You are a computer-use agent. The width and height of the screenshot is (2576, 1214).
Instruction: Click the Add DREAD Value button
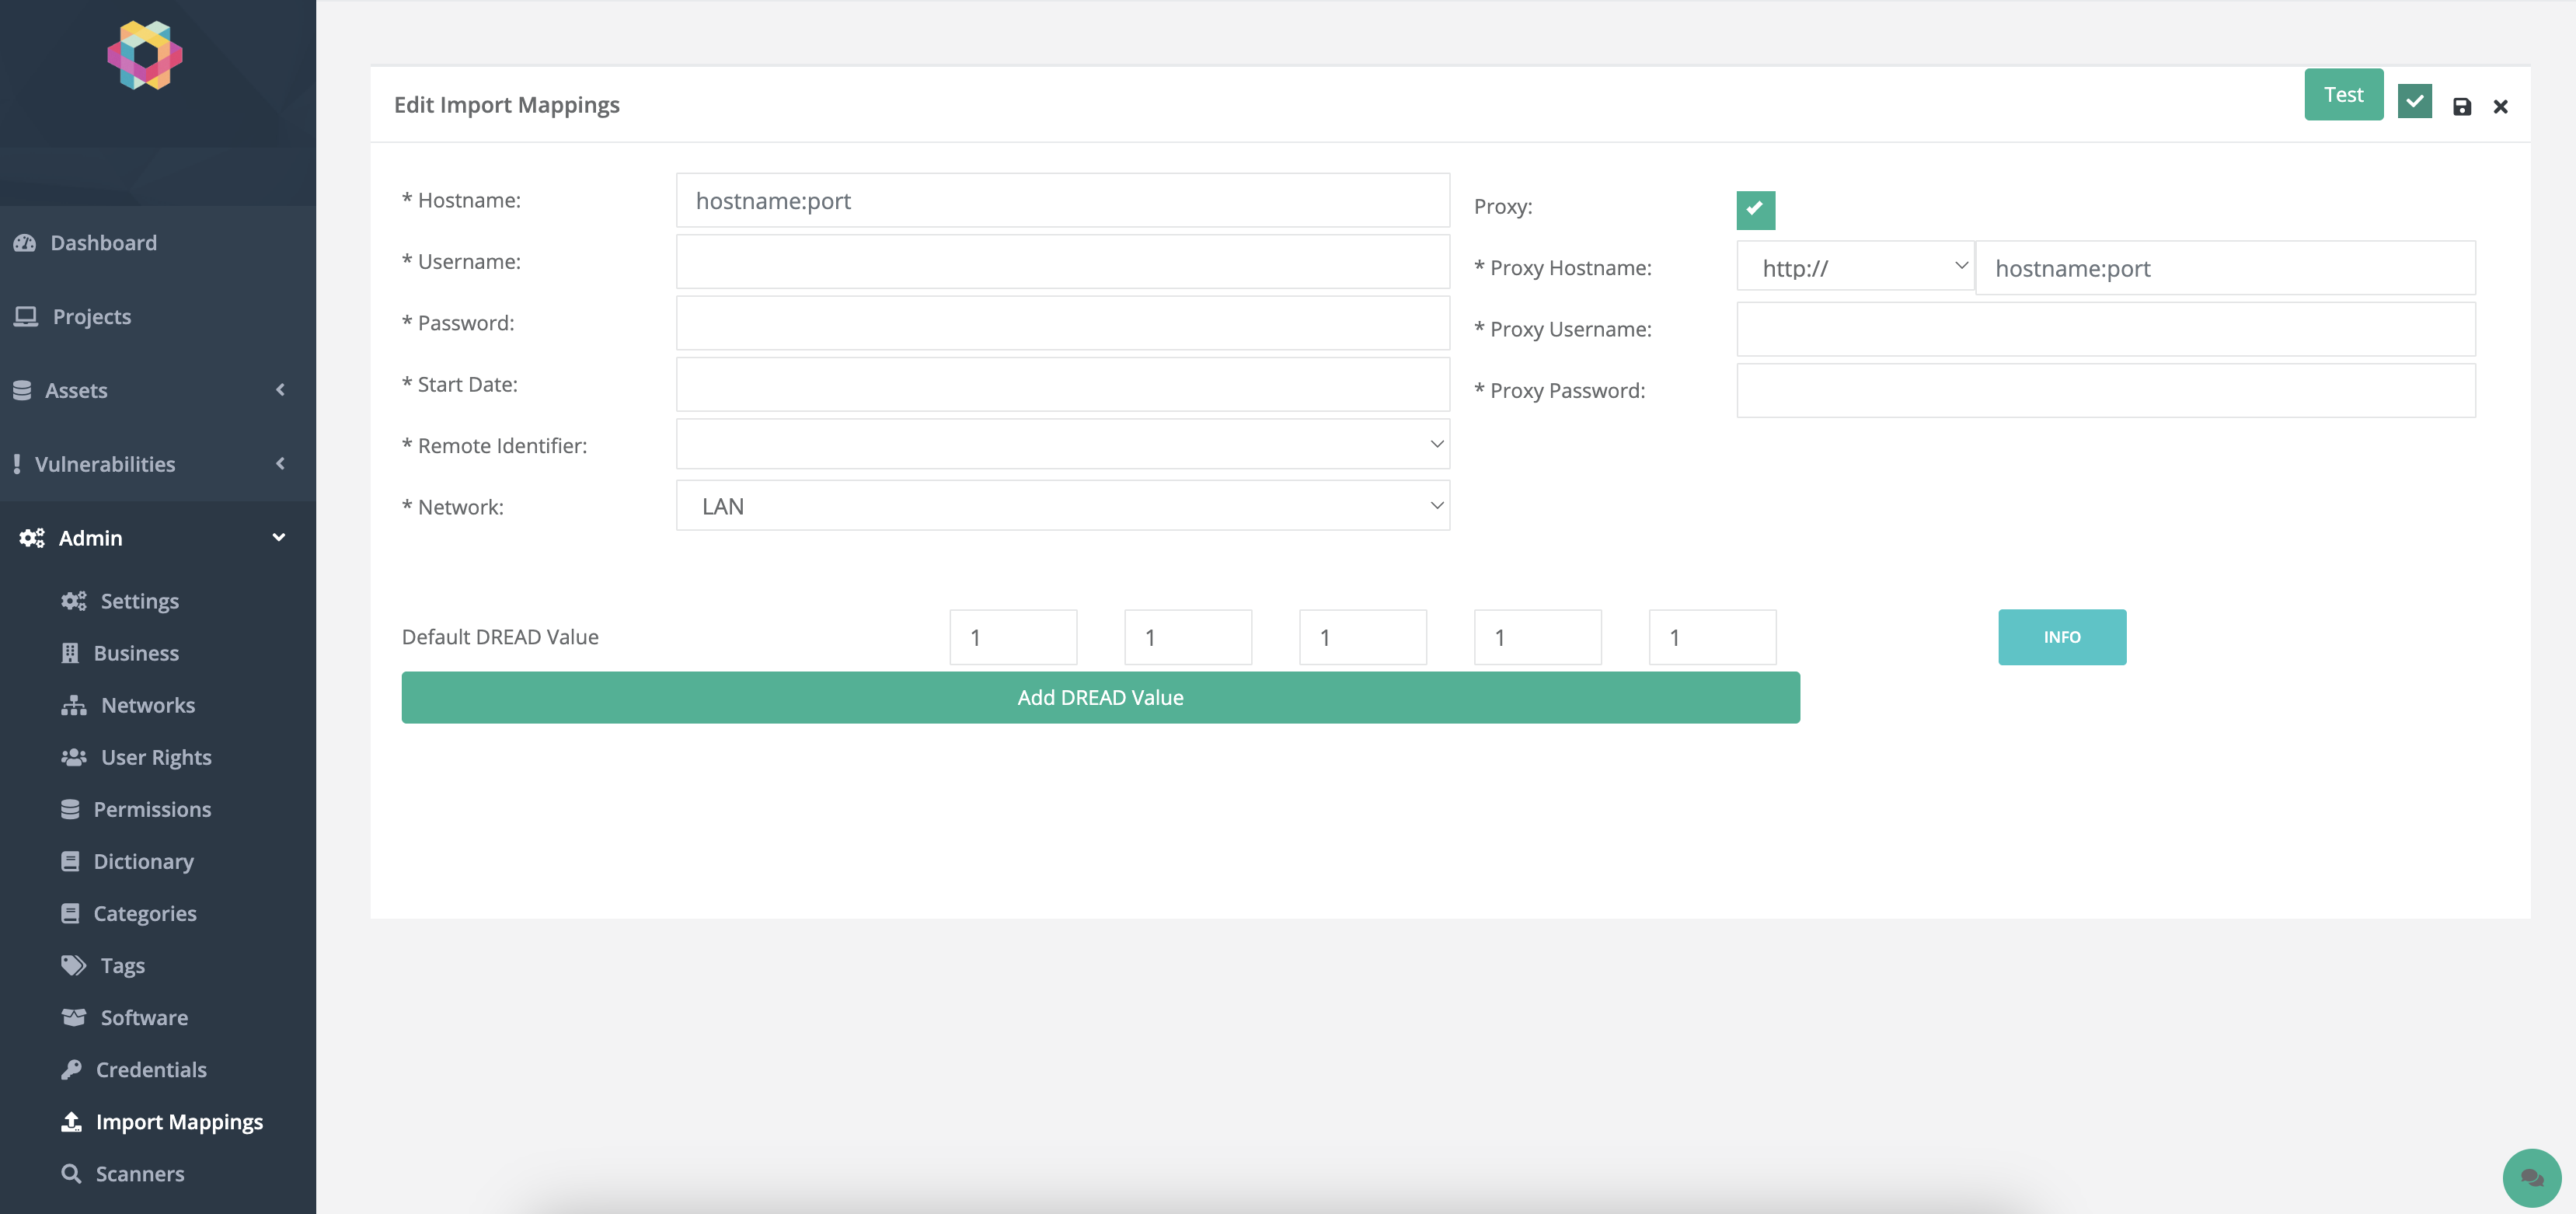(1100, 697)
